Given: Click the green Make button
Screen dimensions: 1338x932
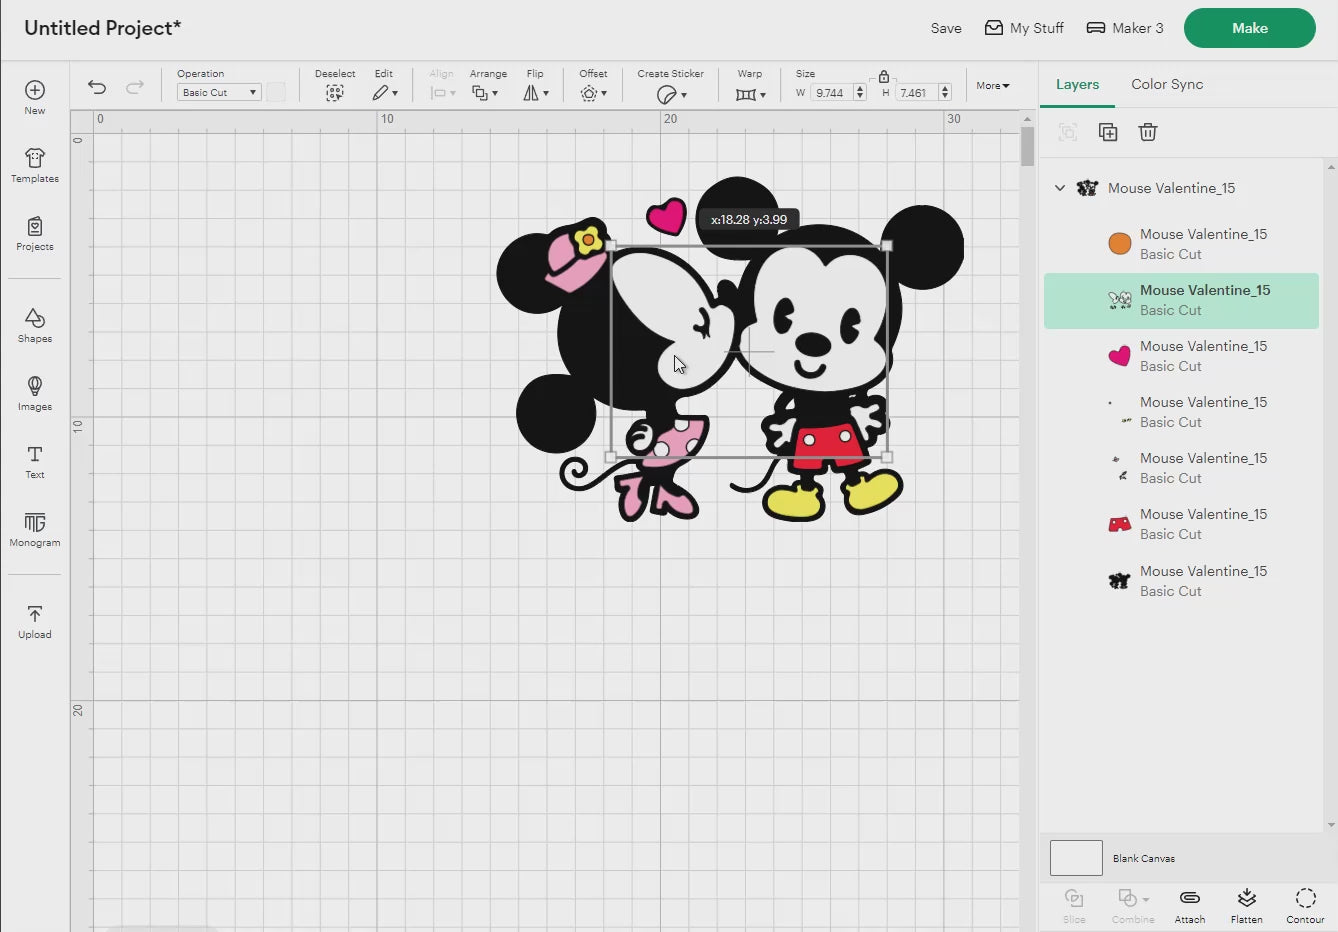Looking at the screenshot, I should point(1250,28).
